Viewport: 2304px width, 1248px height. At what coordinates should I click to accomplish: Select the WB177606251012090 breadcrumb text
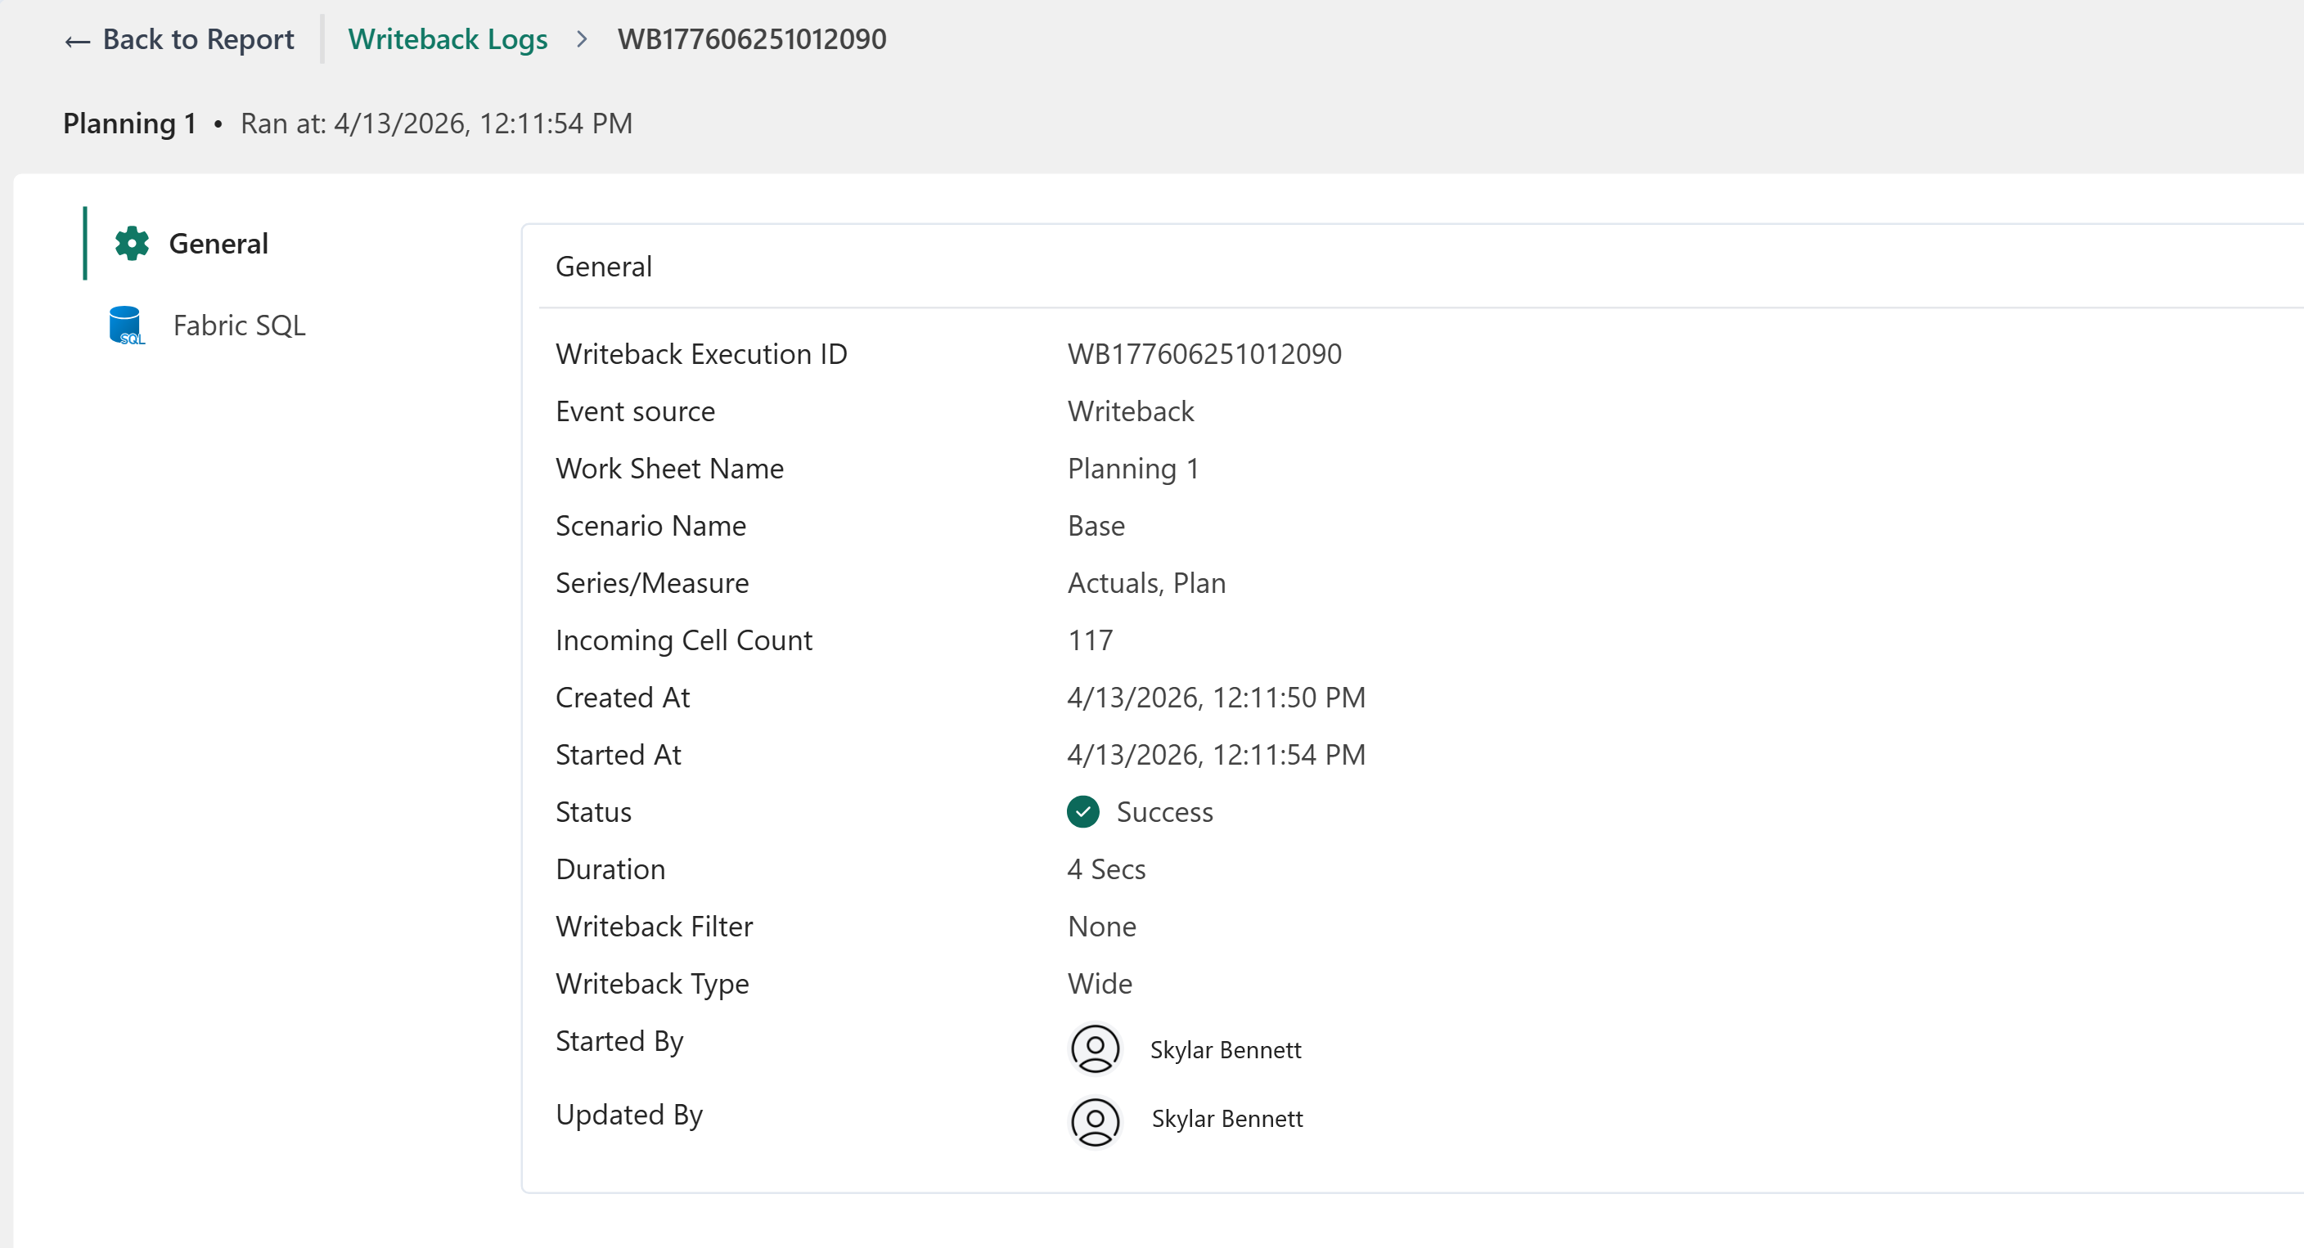click(752, 39)
